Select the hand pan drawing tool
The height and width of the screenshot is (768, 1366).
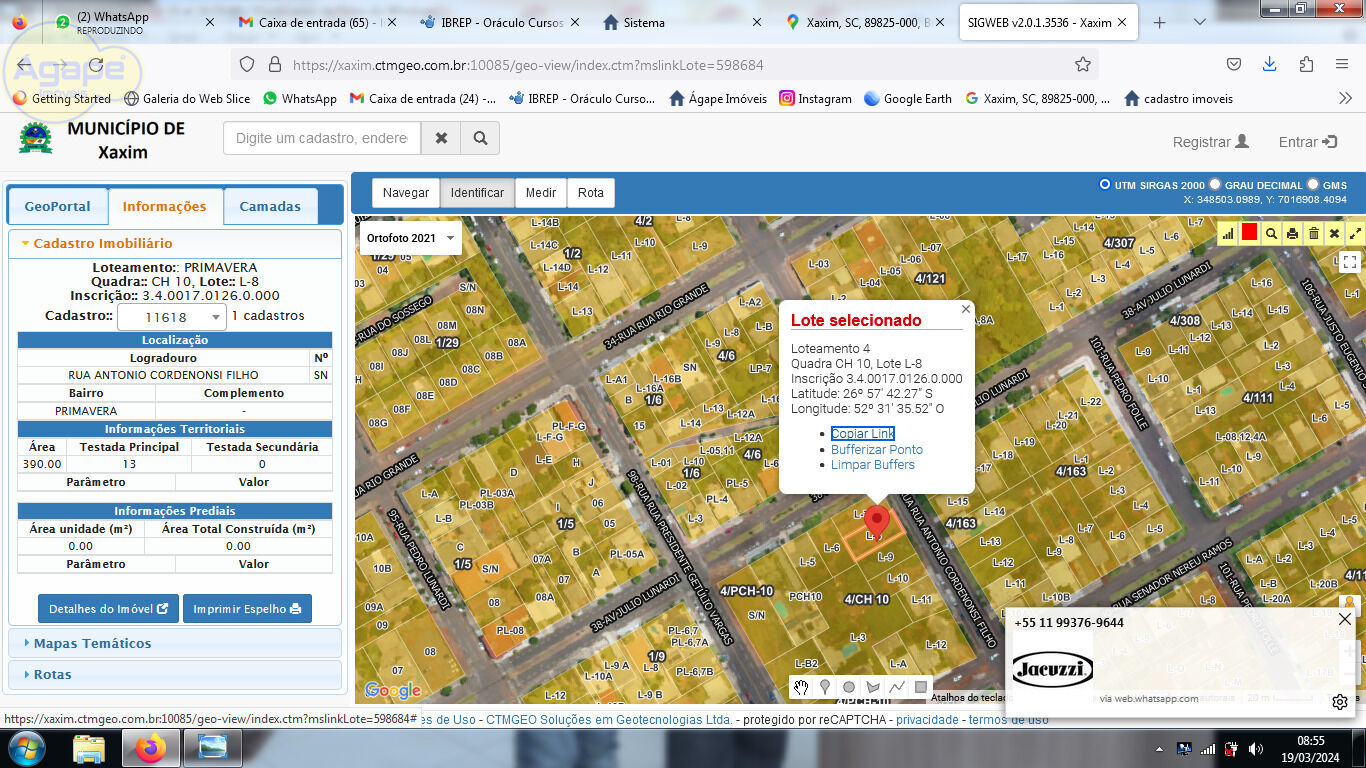801,687
